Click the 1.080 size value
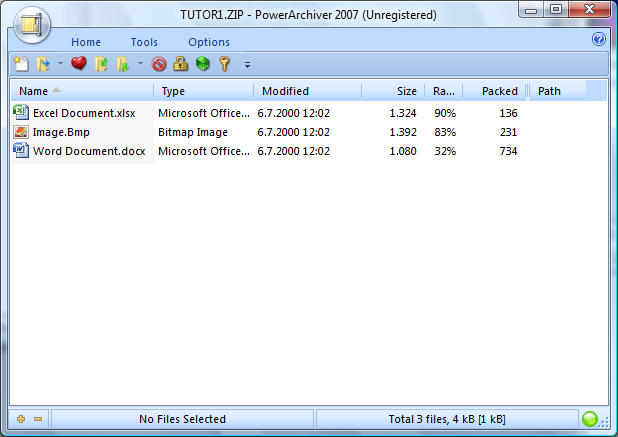 click(403, 151)
